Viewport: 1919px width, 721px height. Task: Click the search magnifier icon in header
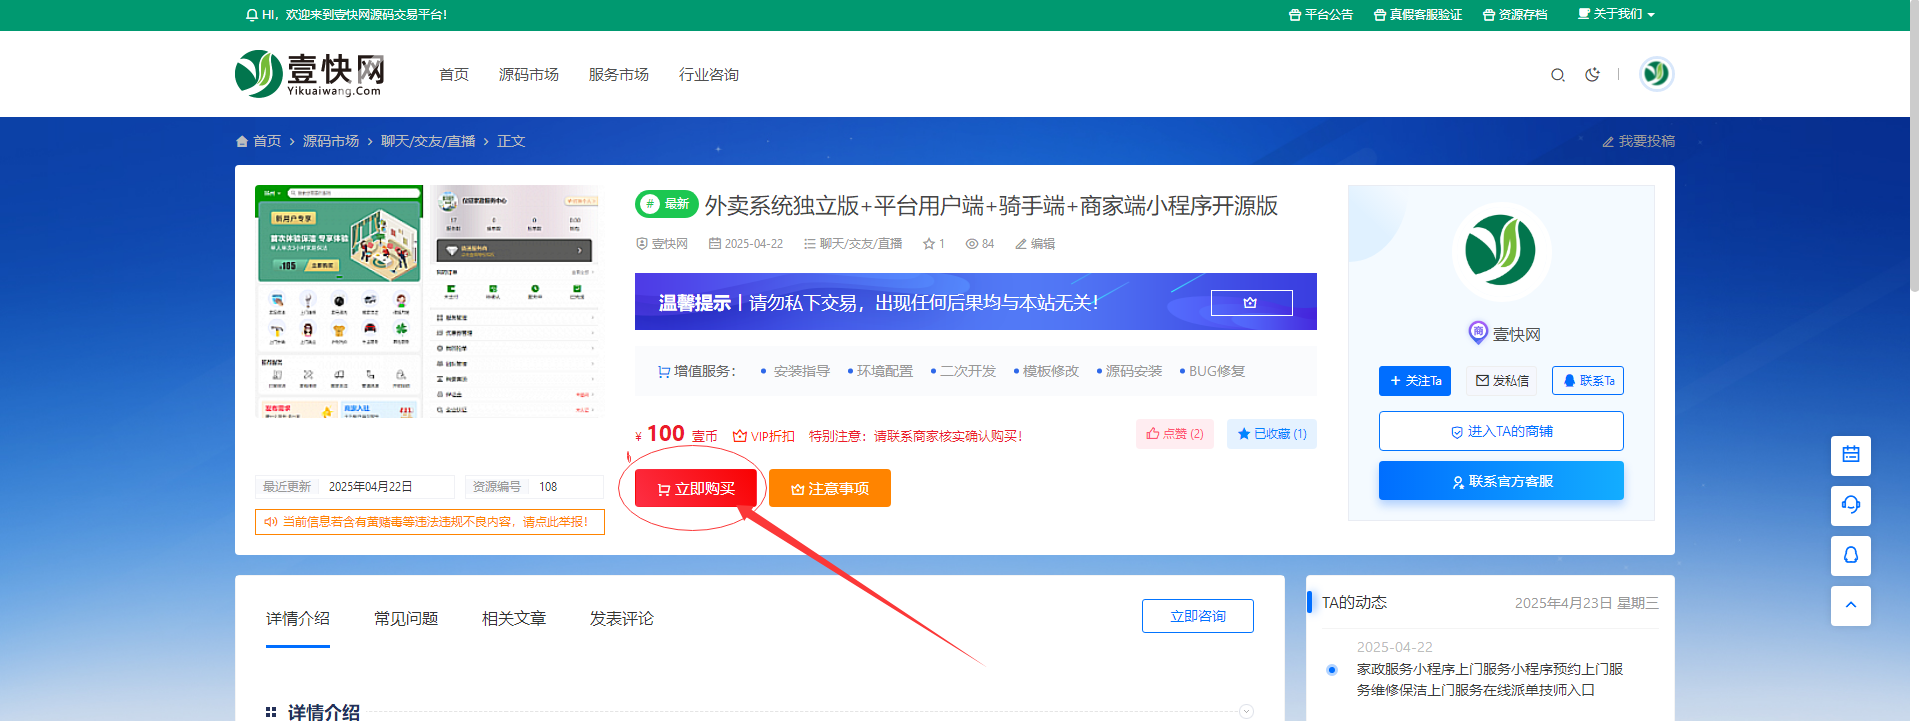1557,75
